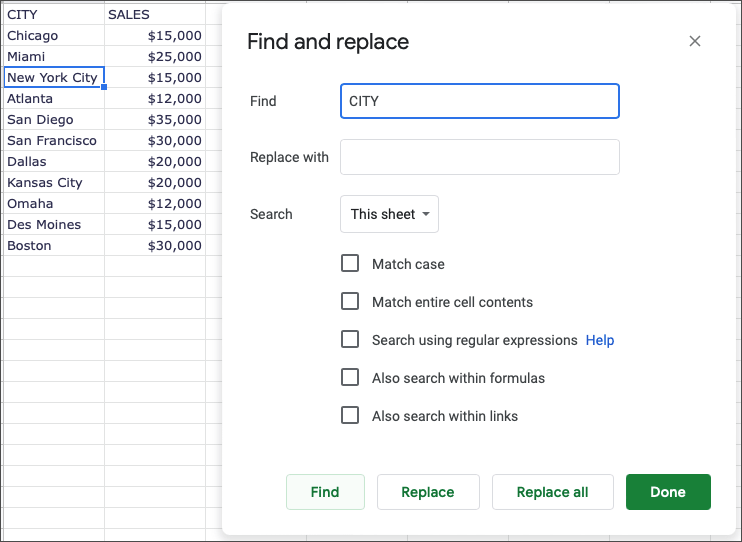Select the Atlanta cell

(x=54, y=98)
